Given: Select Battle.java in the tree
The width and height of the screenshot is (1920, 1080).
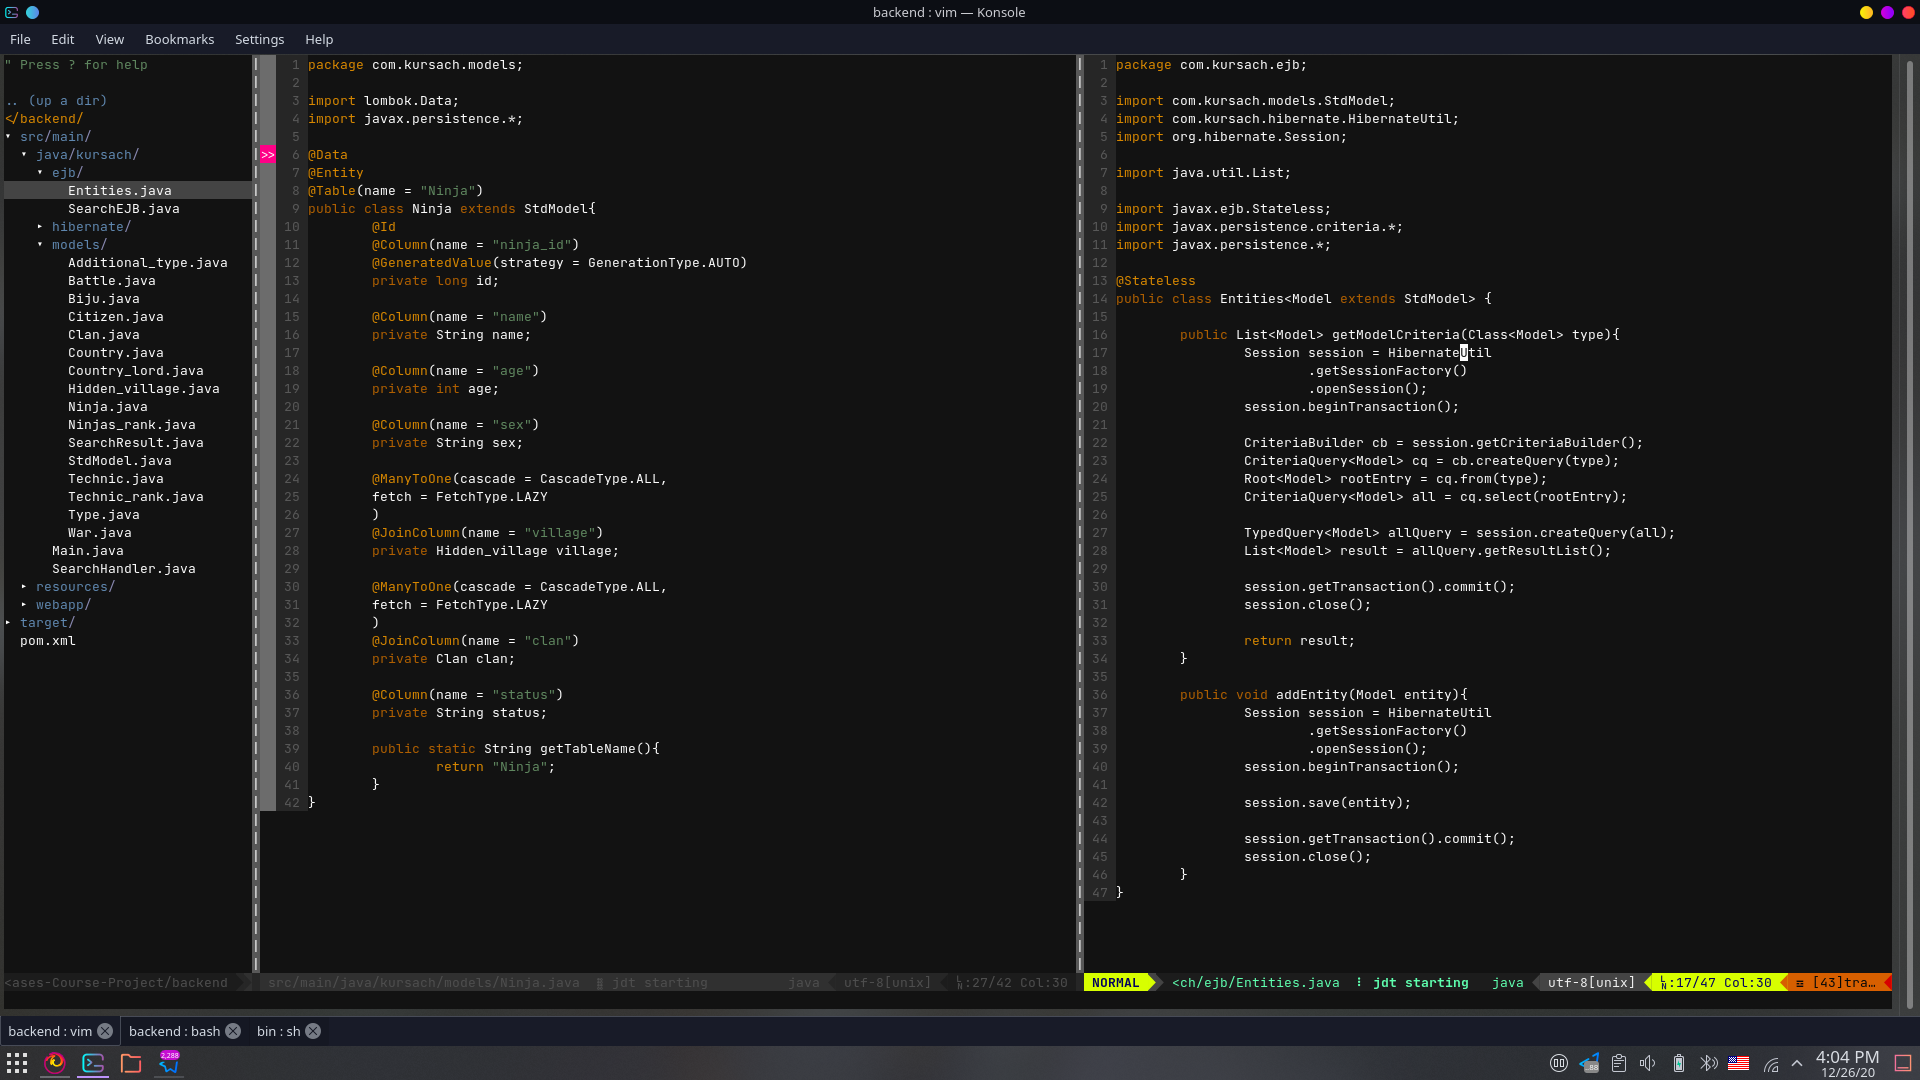Looking at the screenshot, I should [x=111, y=281].
